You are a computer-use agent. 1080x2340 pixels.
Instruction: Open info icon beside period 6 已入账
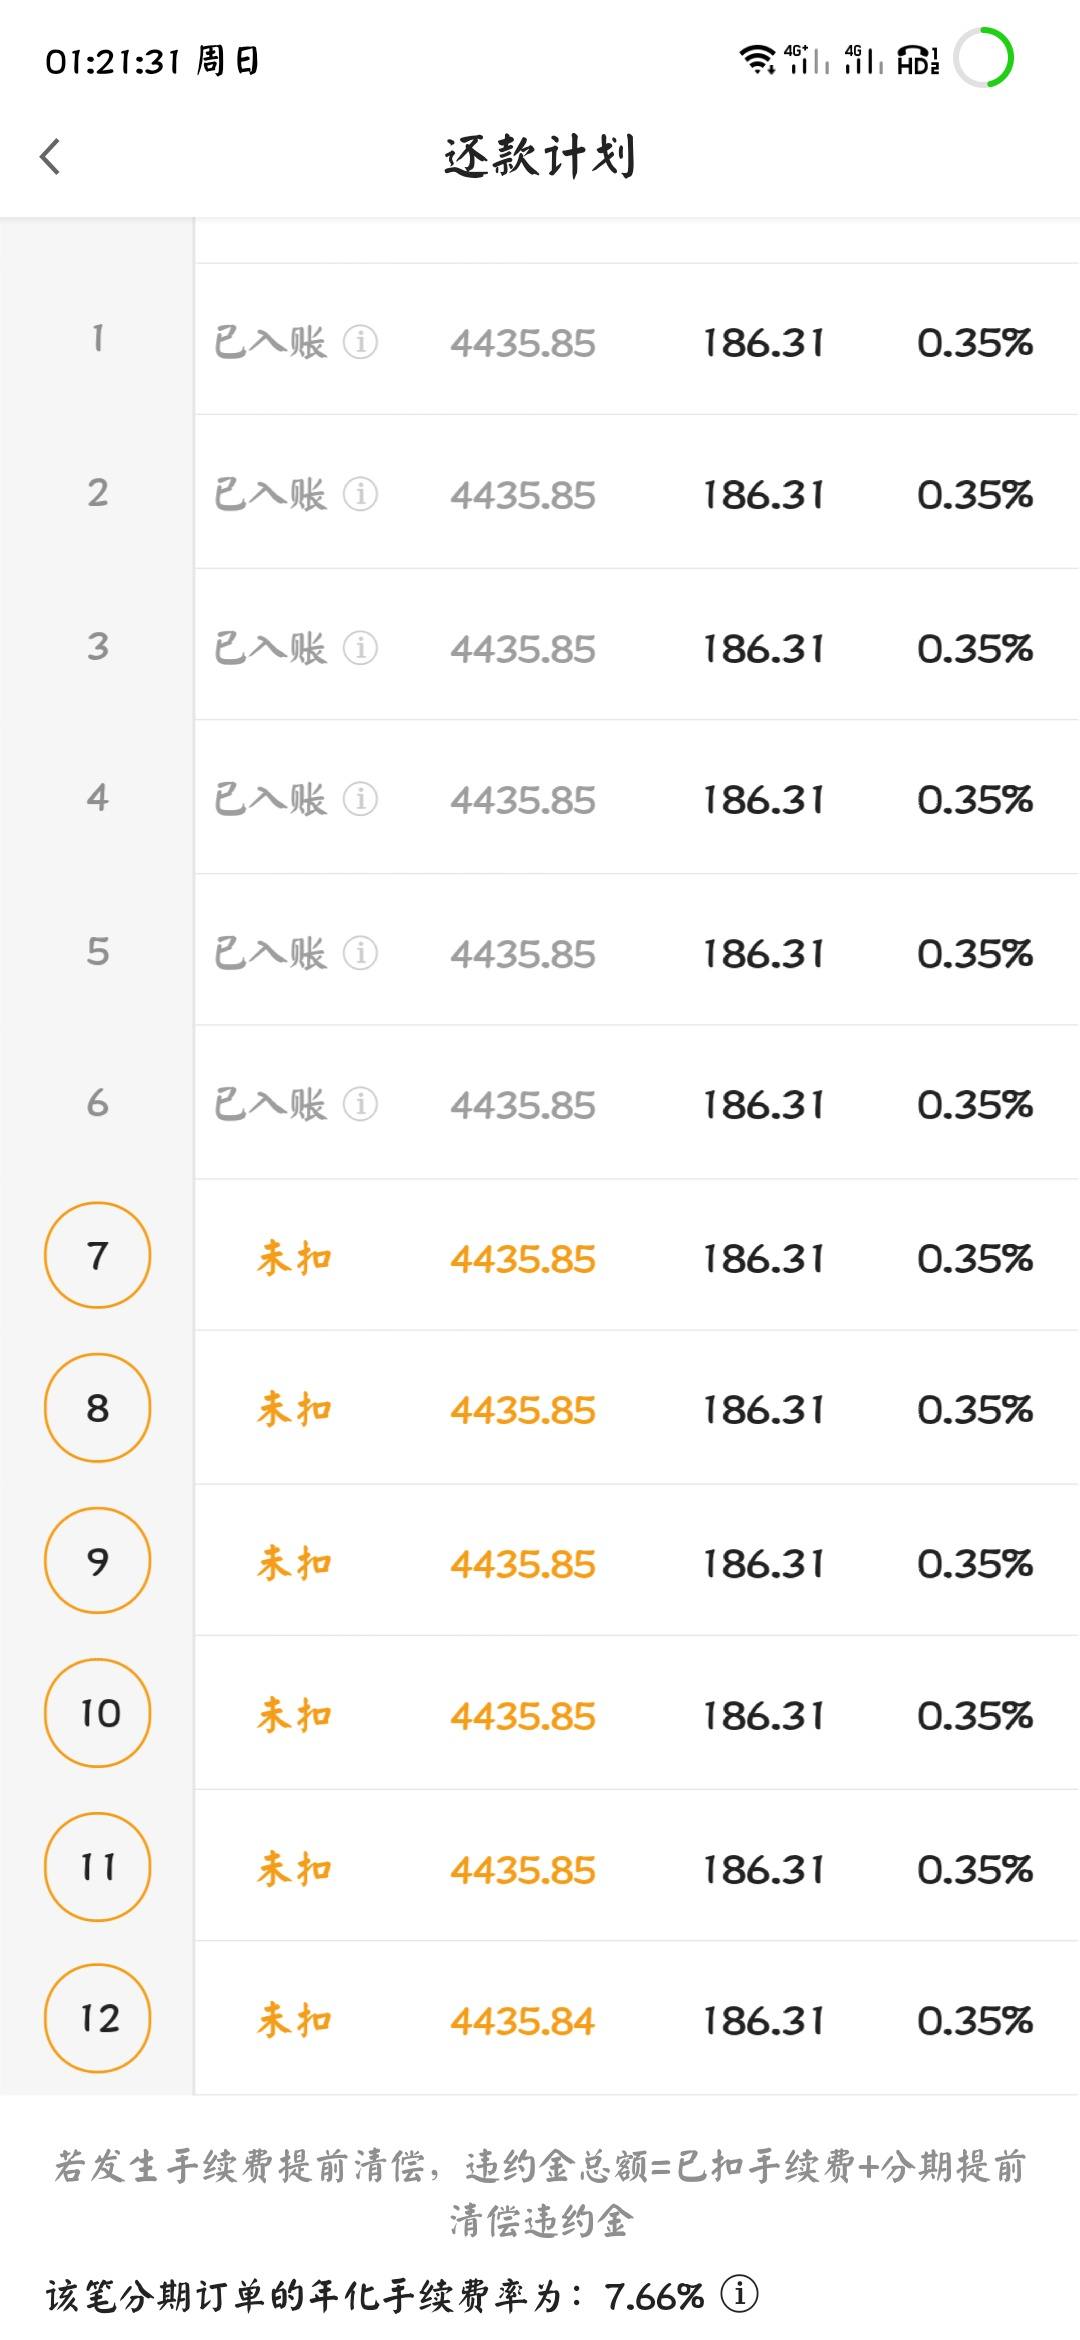360,1104
